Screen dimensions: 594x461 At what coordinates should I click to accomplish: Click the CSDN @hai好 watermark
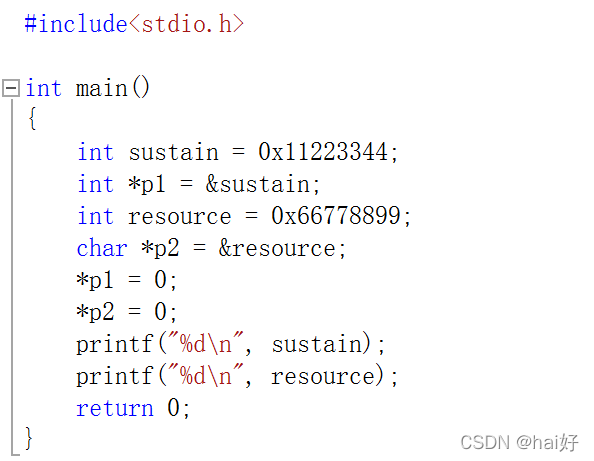tap(519, 442)
